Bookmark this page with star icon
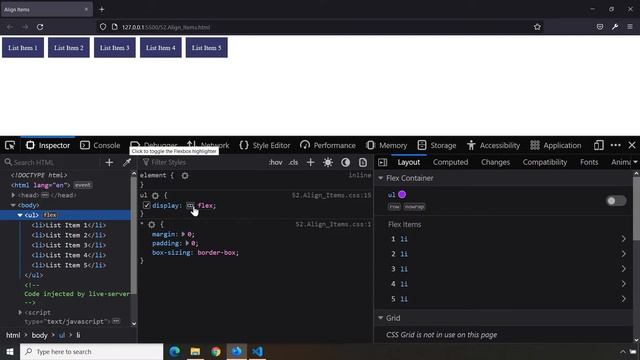The image size is (640, 360). coord(537,27)
